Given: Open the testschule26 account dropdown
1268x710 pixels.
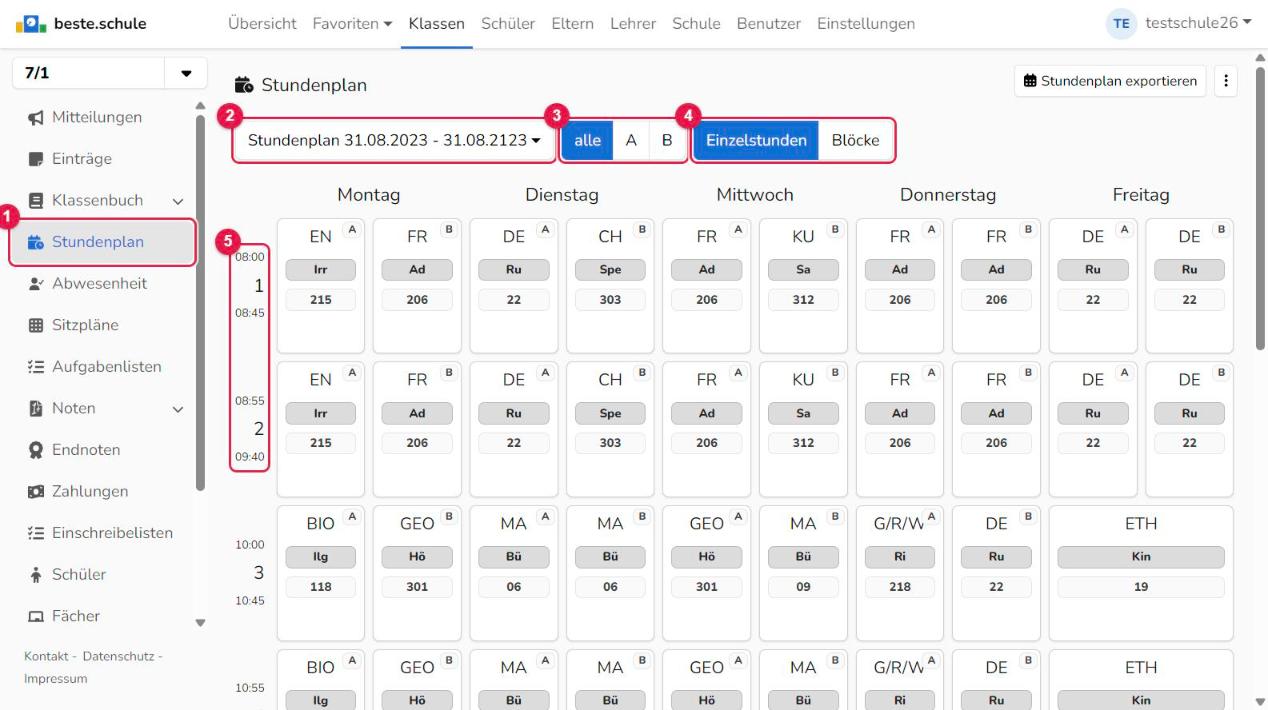Looking at the screenshot, I should tap(1198, 24).
